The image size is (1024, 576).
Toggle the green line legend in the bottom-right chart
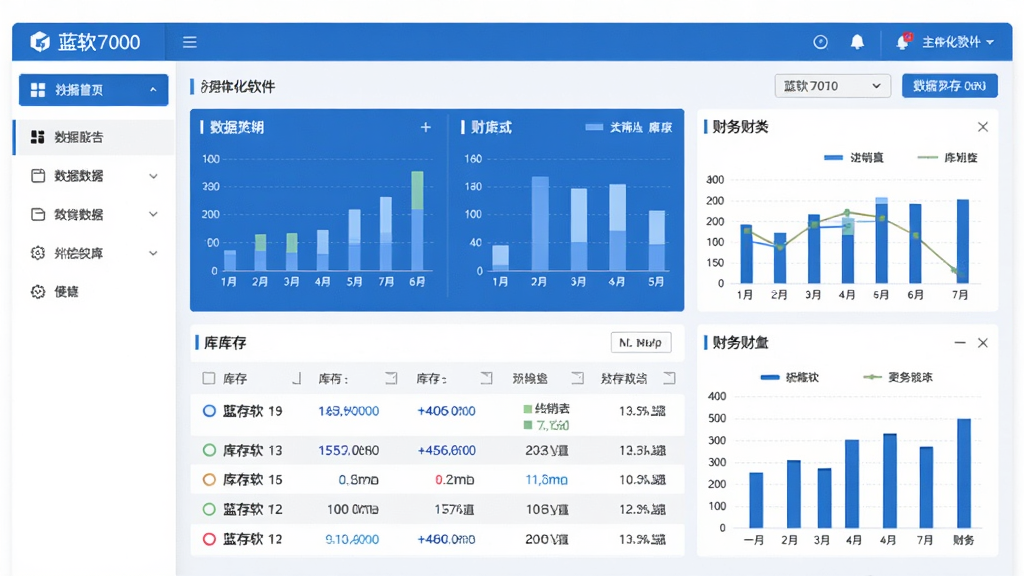[872, 377]
